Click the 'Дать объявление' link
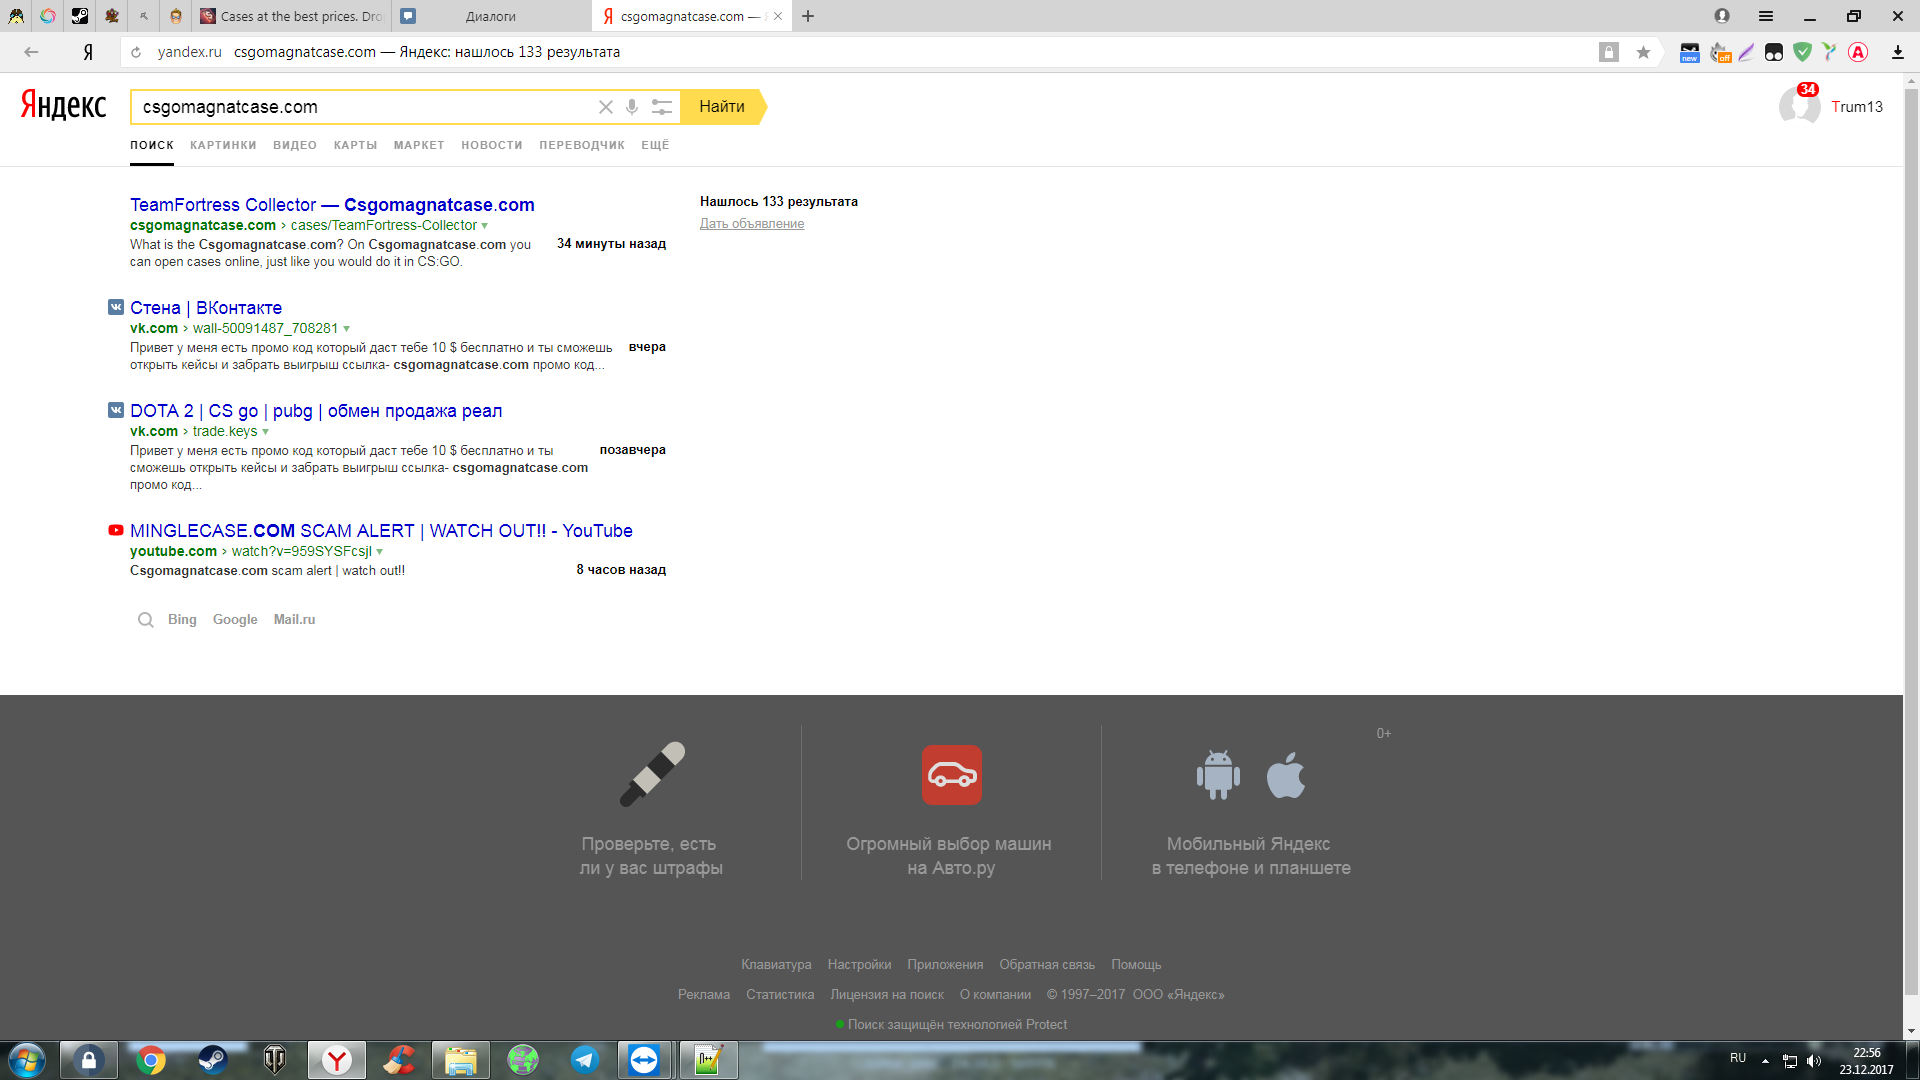 (x=752, y=224)
